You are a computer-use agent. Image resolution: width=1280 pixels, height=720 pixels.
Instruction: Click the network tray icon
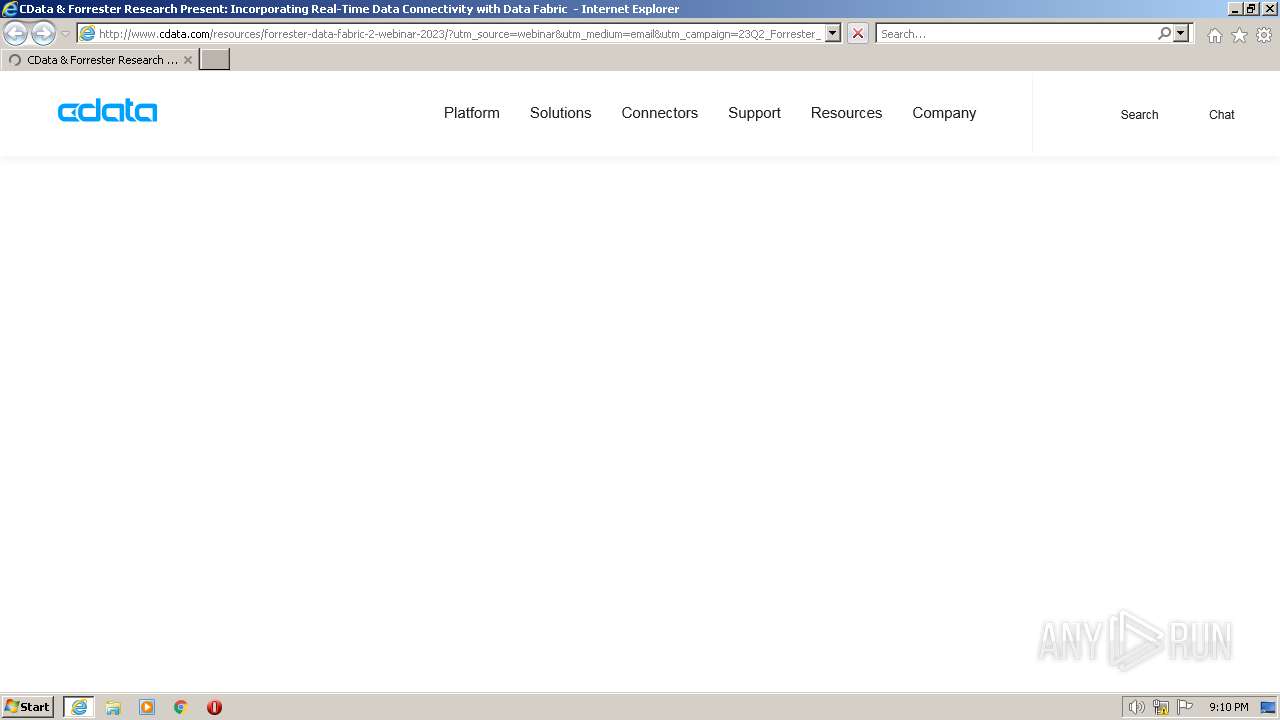[x=1161, y=707]
